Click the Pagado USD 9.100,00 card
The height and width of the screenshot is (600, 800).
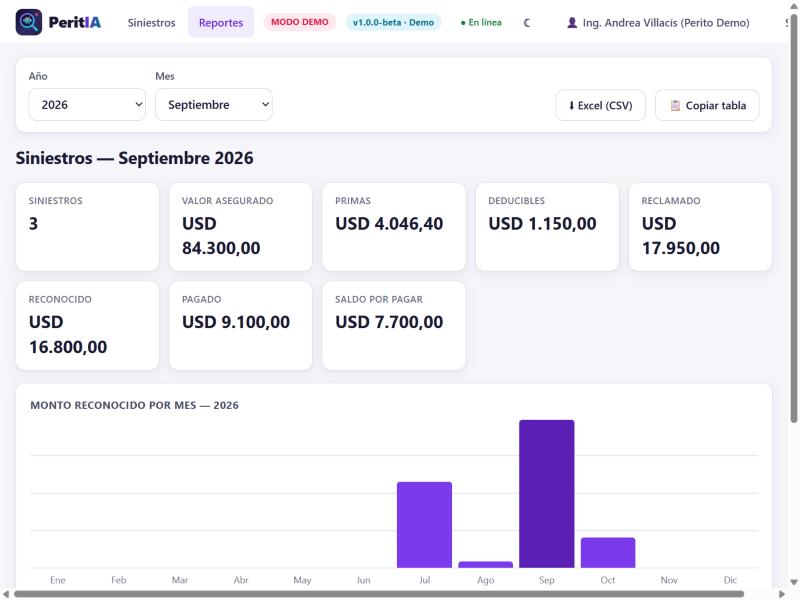(x=240, y=326)
